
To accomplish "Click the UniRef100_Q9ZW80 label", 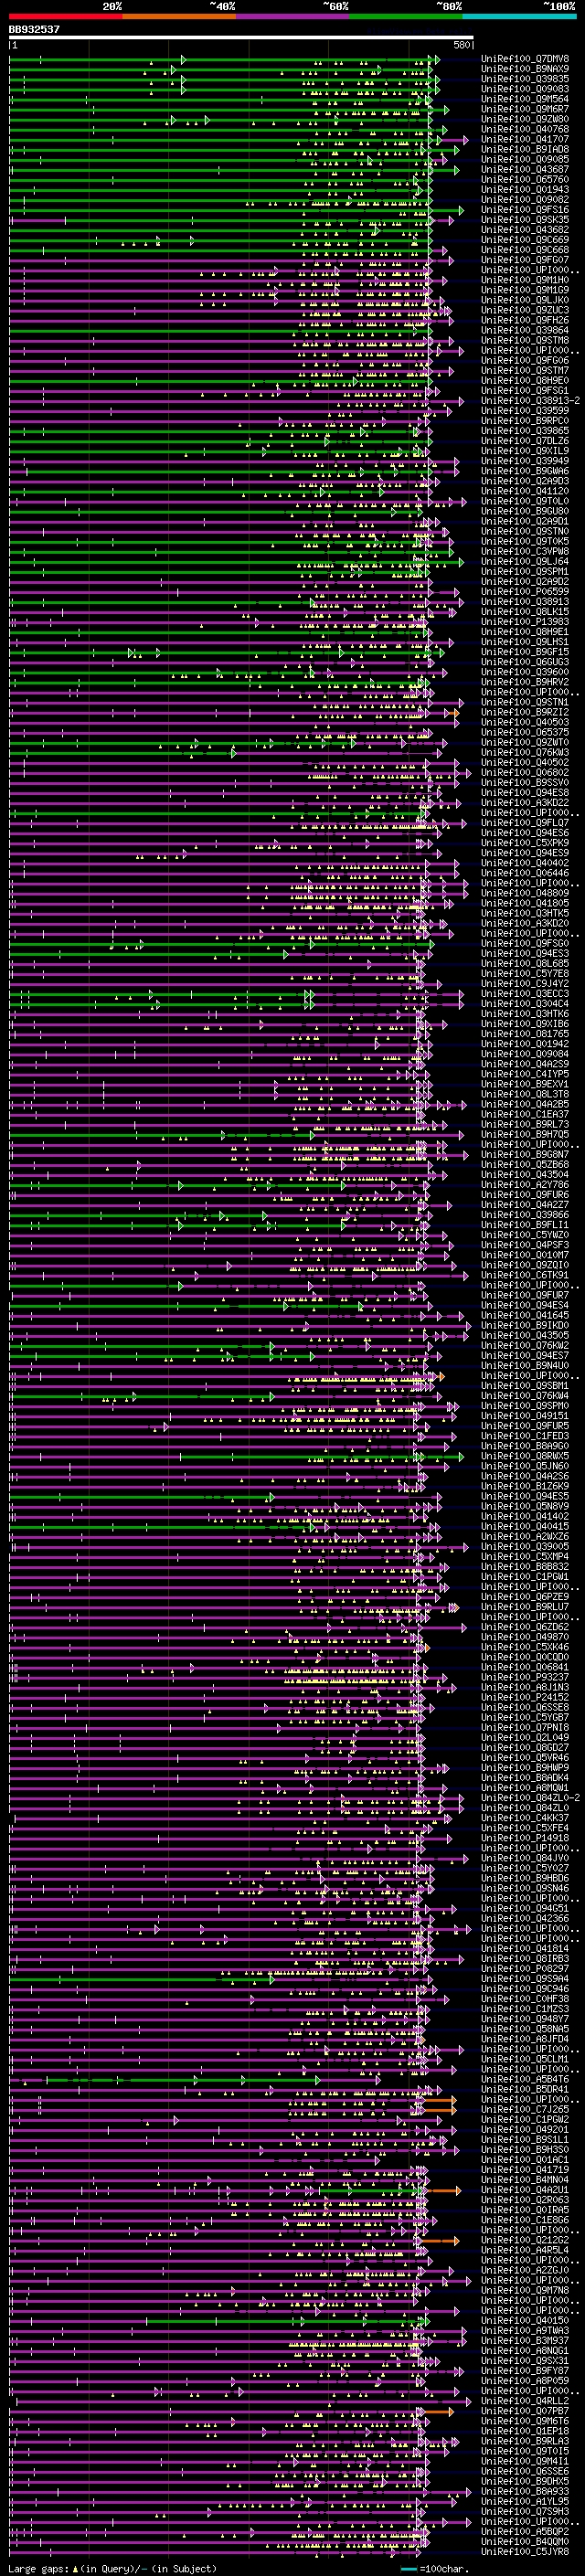I will tap(525, 119).
